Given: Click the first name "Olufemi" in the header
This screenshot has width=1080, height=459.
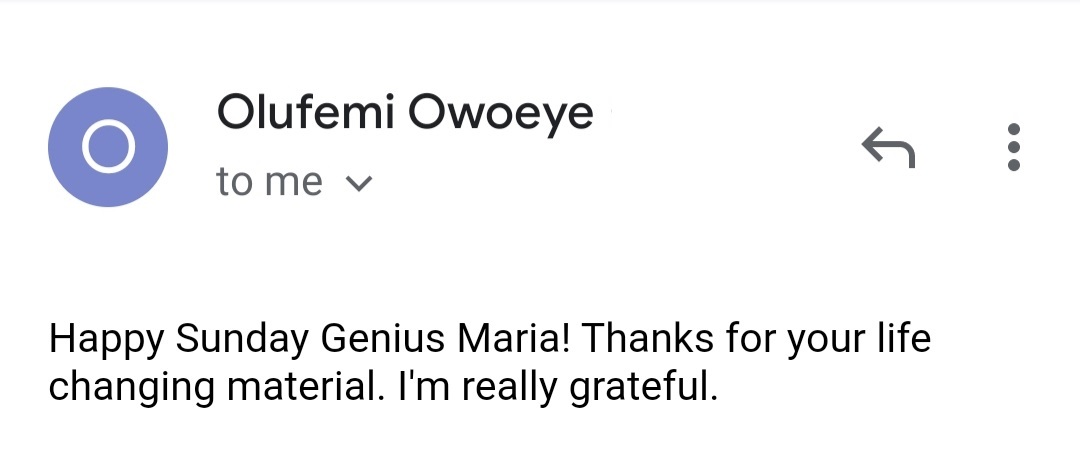Looking at the screenshot, I should (306, 113).
